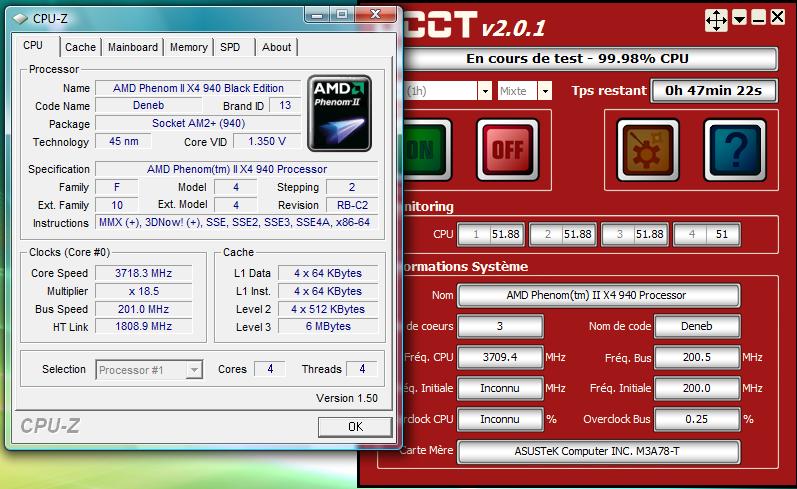Click the Nom de code Deneb field
Screen dimensions: 797x489
pos(697,326)
